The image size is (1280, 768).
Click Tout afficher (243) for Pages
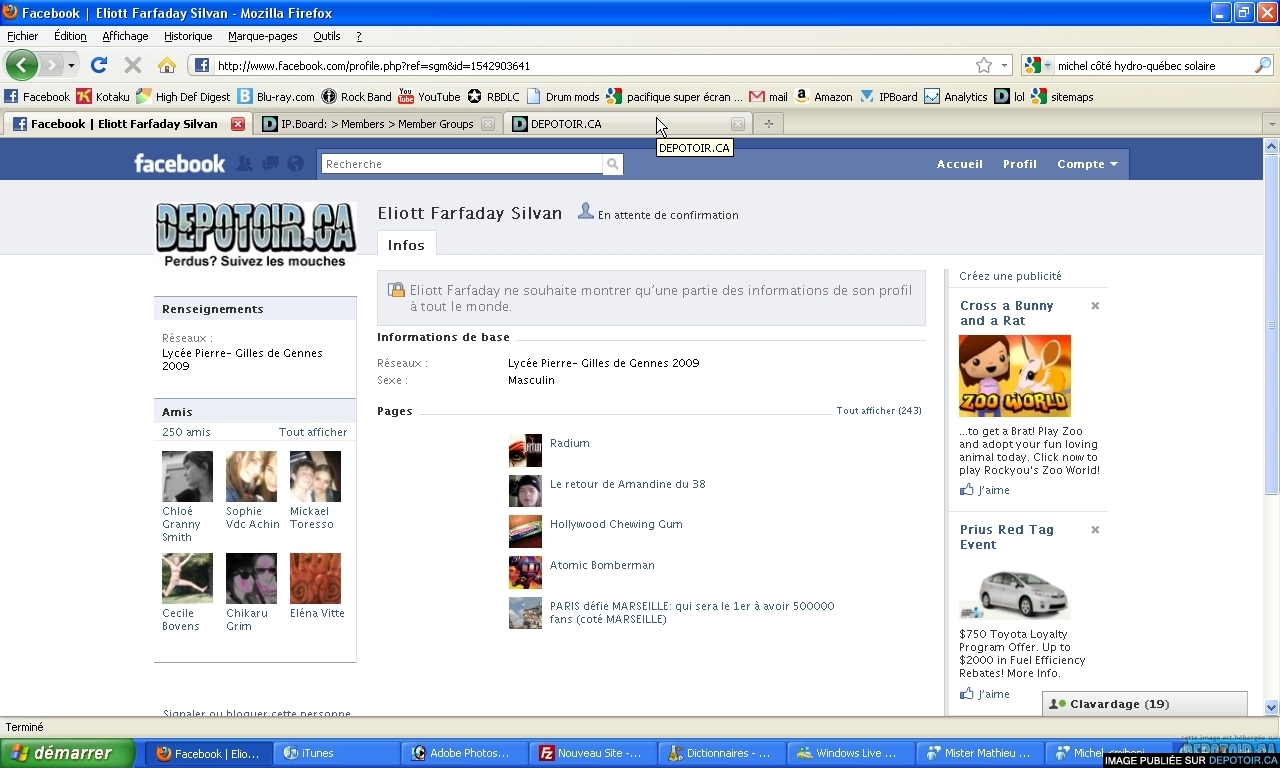(879, 411)
